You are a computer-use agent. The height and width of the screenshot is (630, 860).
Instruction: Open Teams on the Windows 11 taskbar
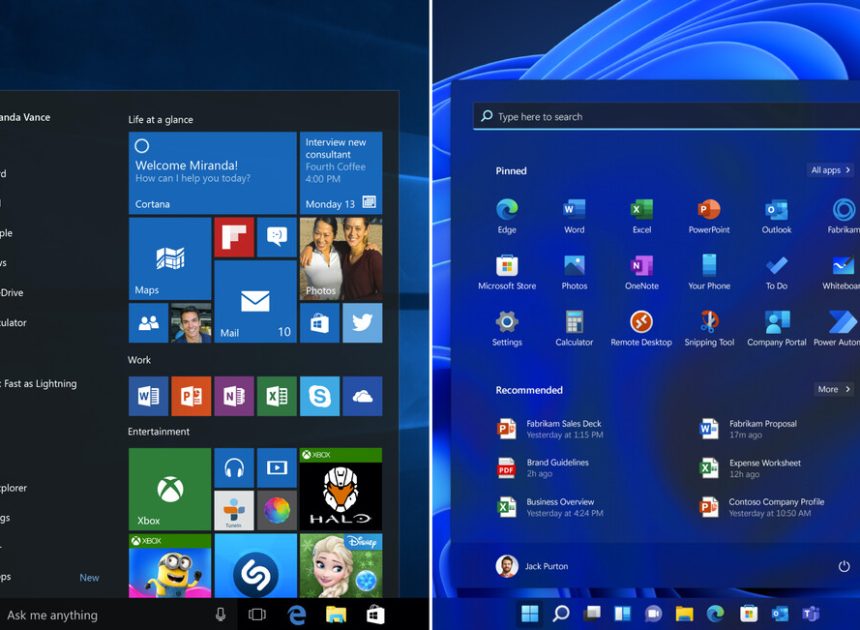click(x=811, y=614)
